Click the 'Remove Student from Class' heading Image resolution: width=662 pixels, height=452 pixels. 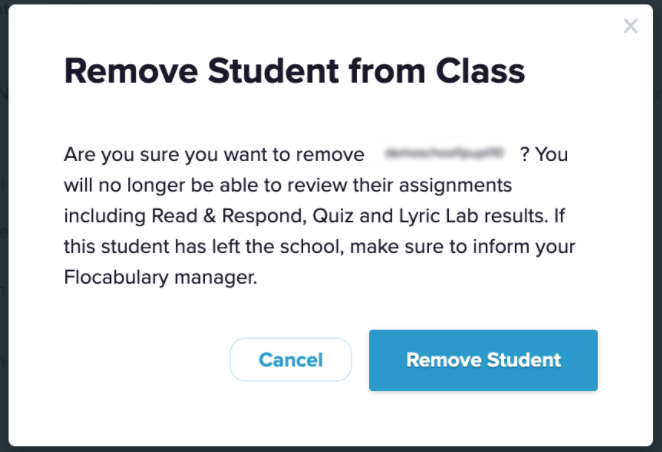[x=294, y=72]
